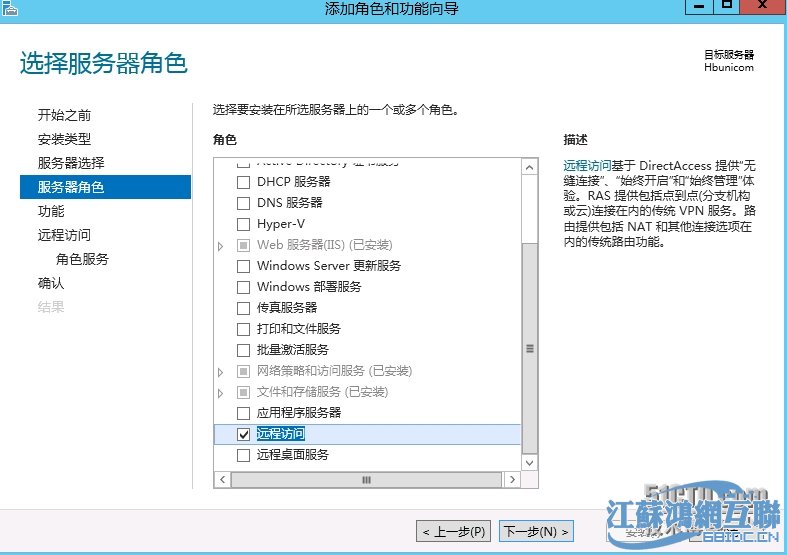Click the highlighted 远程访问 role label
Image resolution: width=787 pixels, height=555 pixels.
281,434
